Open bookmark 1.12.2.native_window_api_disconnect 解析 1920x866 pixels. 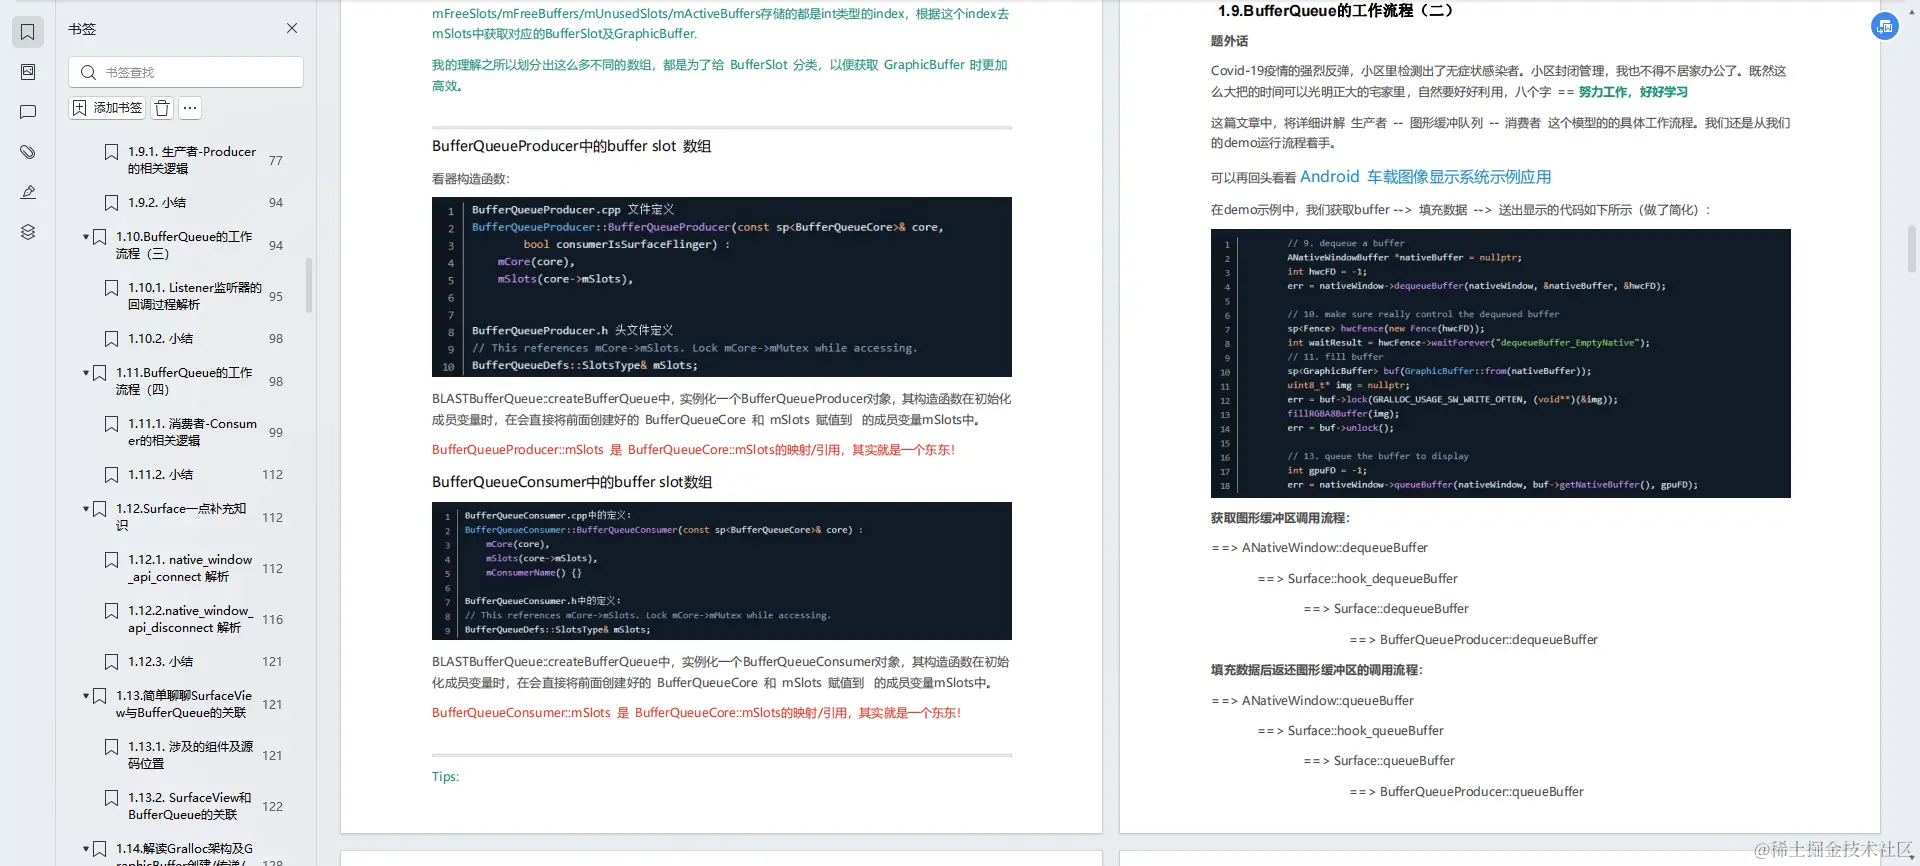(x=191, y=619)
